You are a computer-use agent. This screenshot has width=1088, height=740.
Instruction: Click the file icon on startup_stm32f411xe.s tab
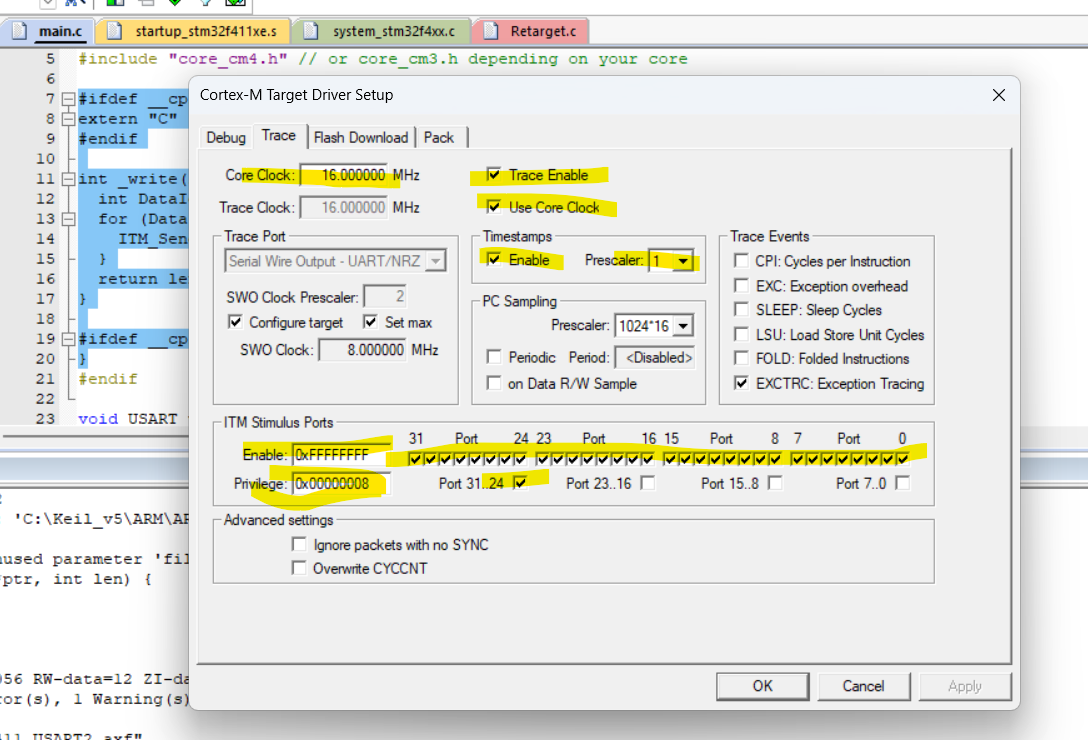(x=115, y=31)
